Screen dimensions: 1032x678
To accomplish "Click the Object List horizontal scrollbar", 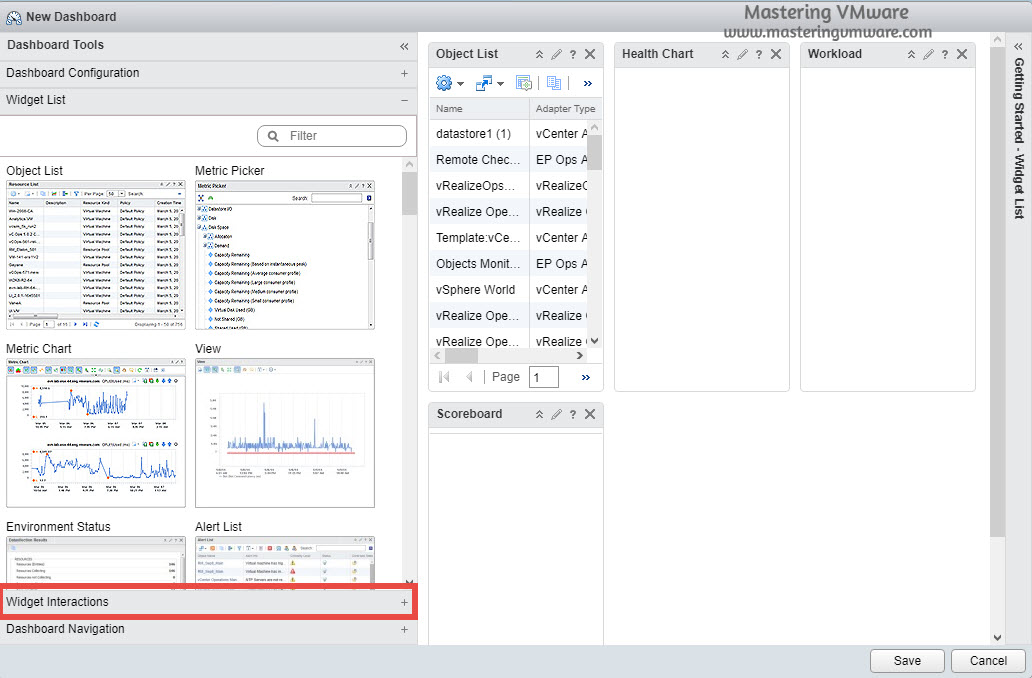I will click(461, 356).
